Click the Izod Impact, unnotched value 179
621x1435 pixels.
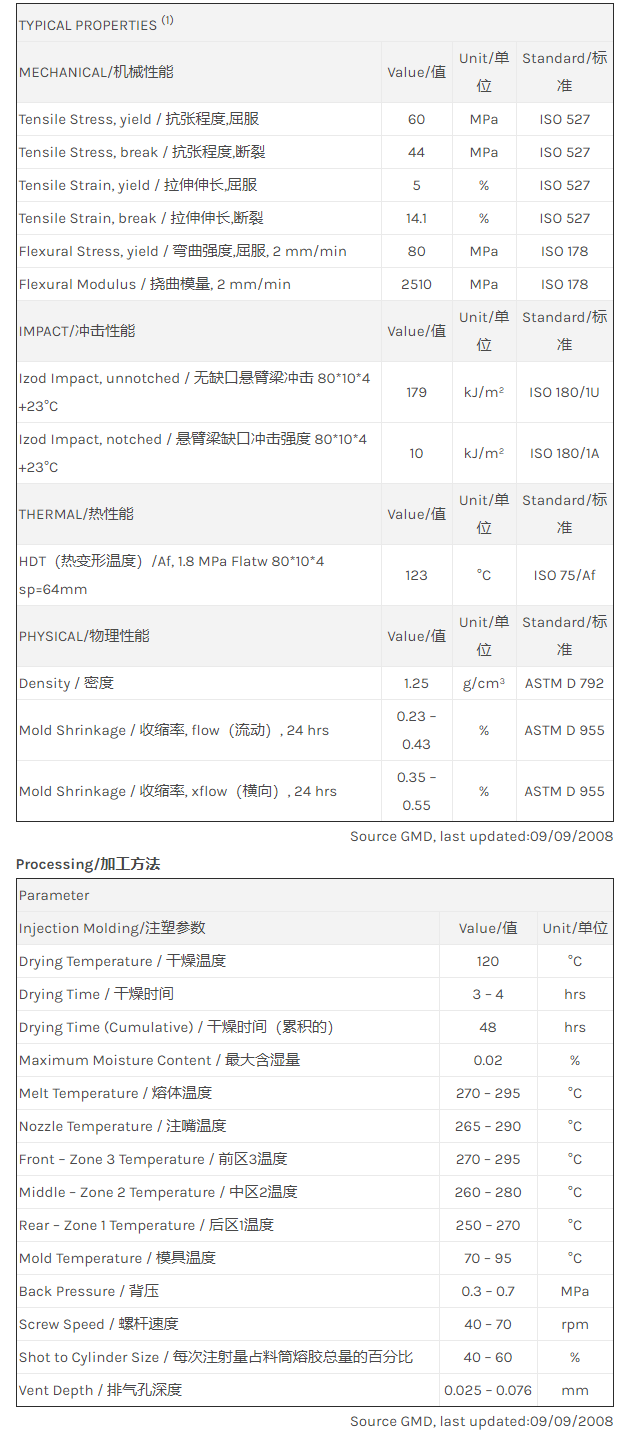click(x=416, y=392)
